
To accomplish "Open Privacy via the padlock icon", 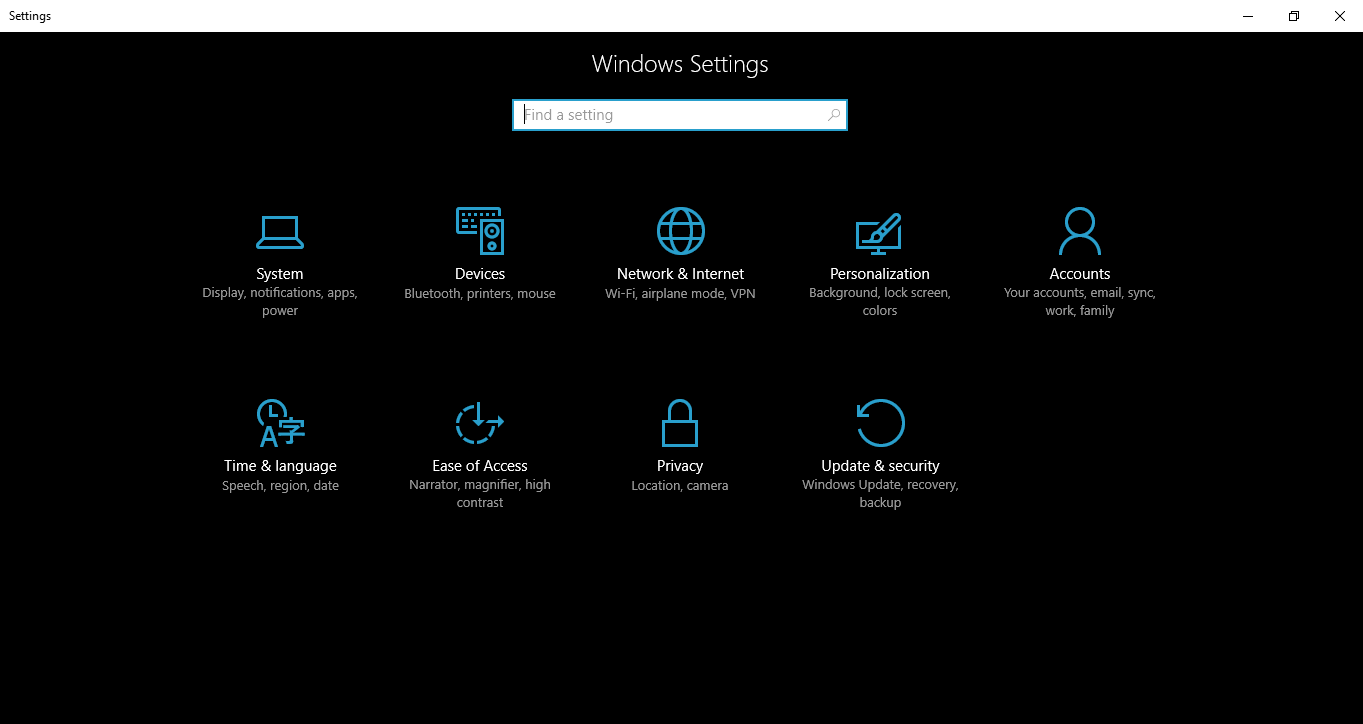I will [680, 423].
